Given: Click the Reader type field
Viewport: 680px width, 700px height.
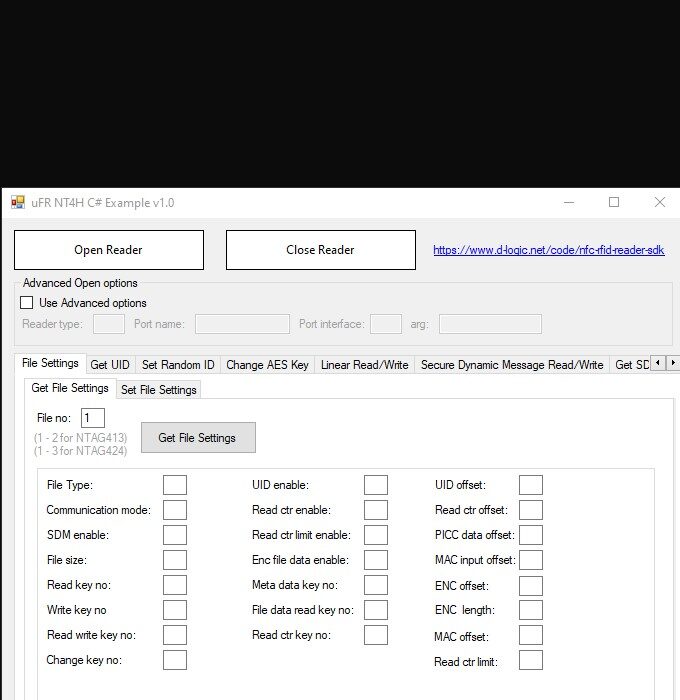Looking at the screenshot, I should [x=109, y=324].
